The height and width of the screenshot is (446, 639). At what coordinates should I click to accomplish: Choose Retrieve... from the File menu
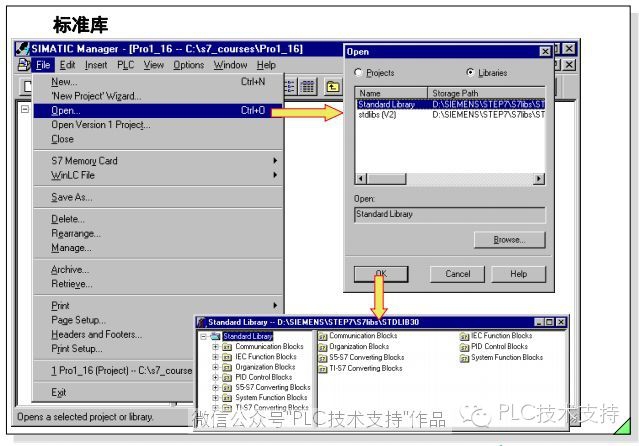coord(158,284)
